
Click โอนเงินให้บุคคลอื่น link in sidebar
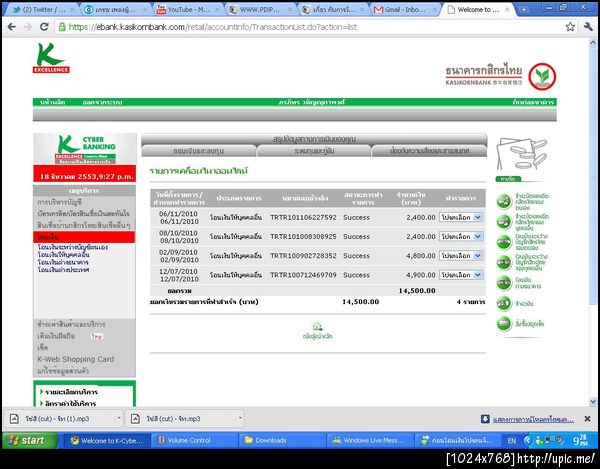pyautogui.click(x=64, y=254)
